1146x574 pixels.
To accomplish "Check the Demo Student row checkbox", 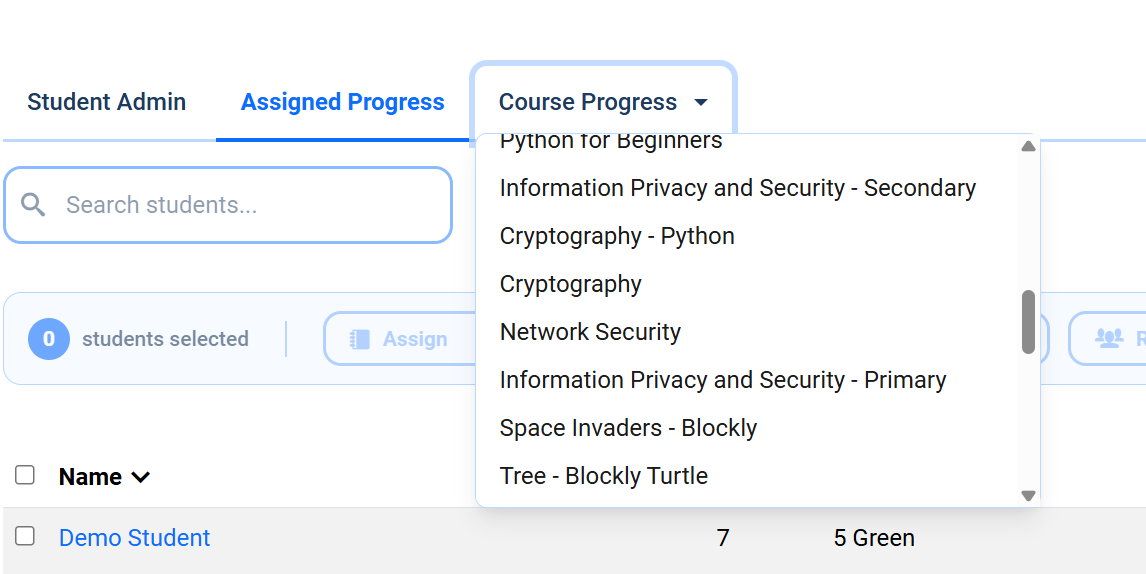I will (x=25, y=537).
